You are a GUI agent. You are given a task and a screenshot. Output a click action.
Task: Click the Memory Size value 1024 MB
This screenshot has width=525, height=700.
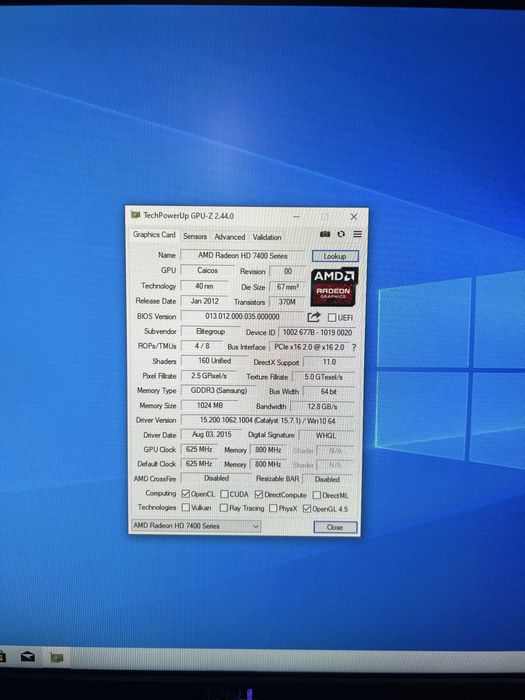pyautogui.click(x=210, y=405)
